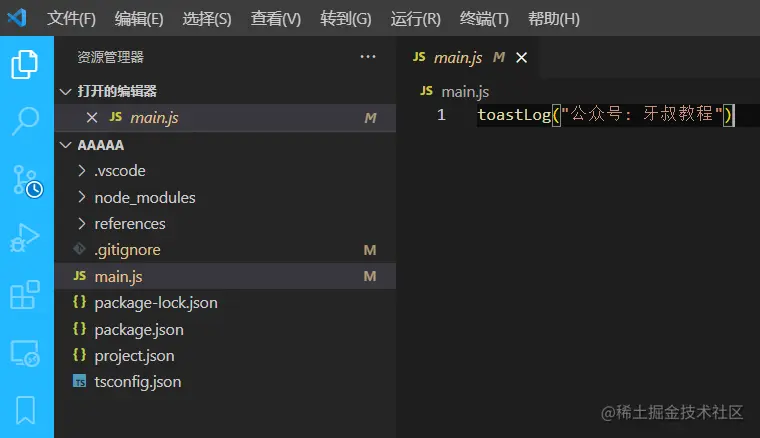
Task: Click JS icon of main.js in AAAAA folder
Action: (79, 276)
